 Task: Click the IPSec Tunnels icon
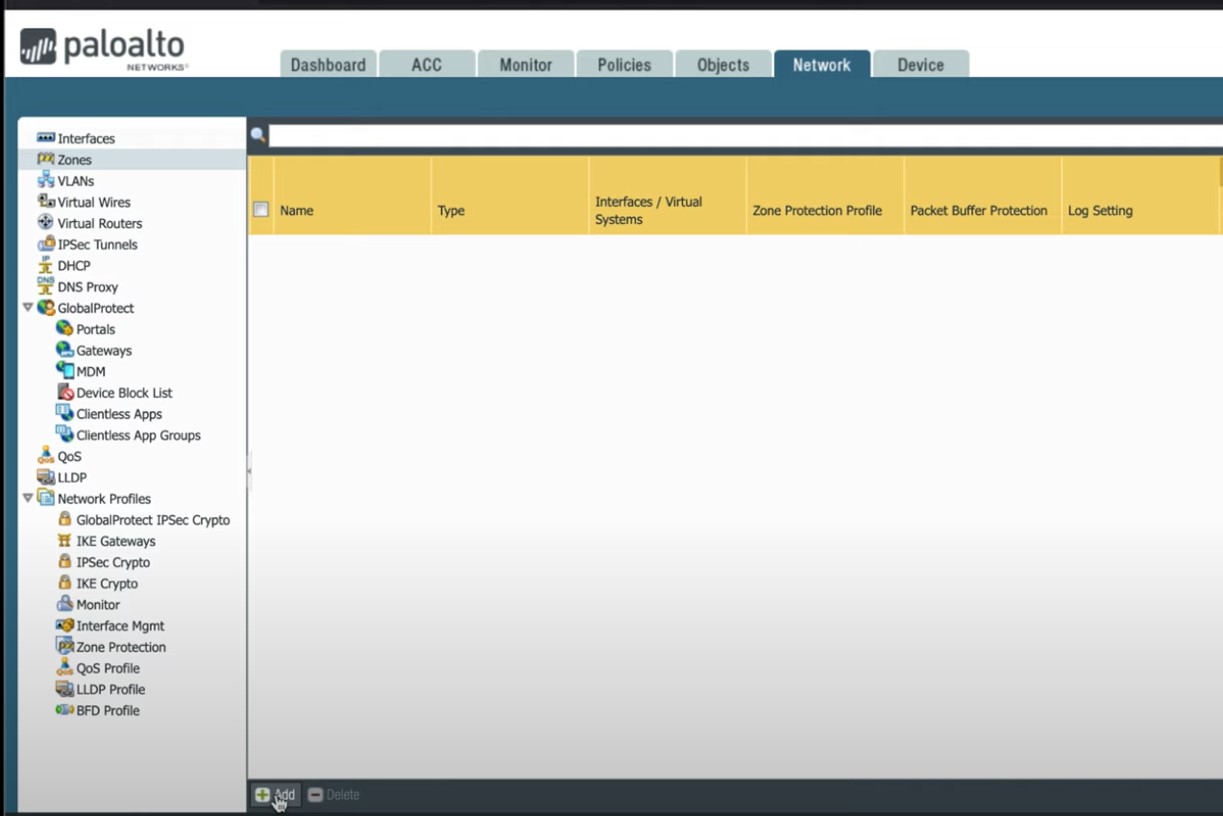click(x=46, y=244)
